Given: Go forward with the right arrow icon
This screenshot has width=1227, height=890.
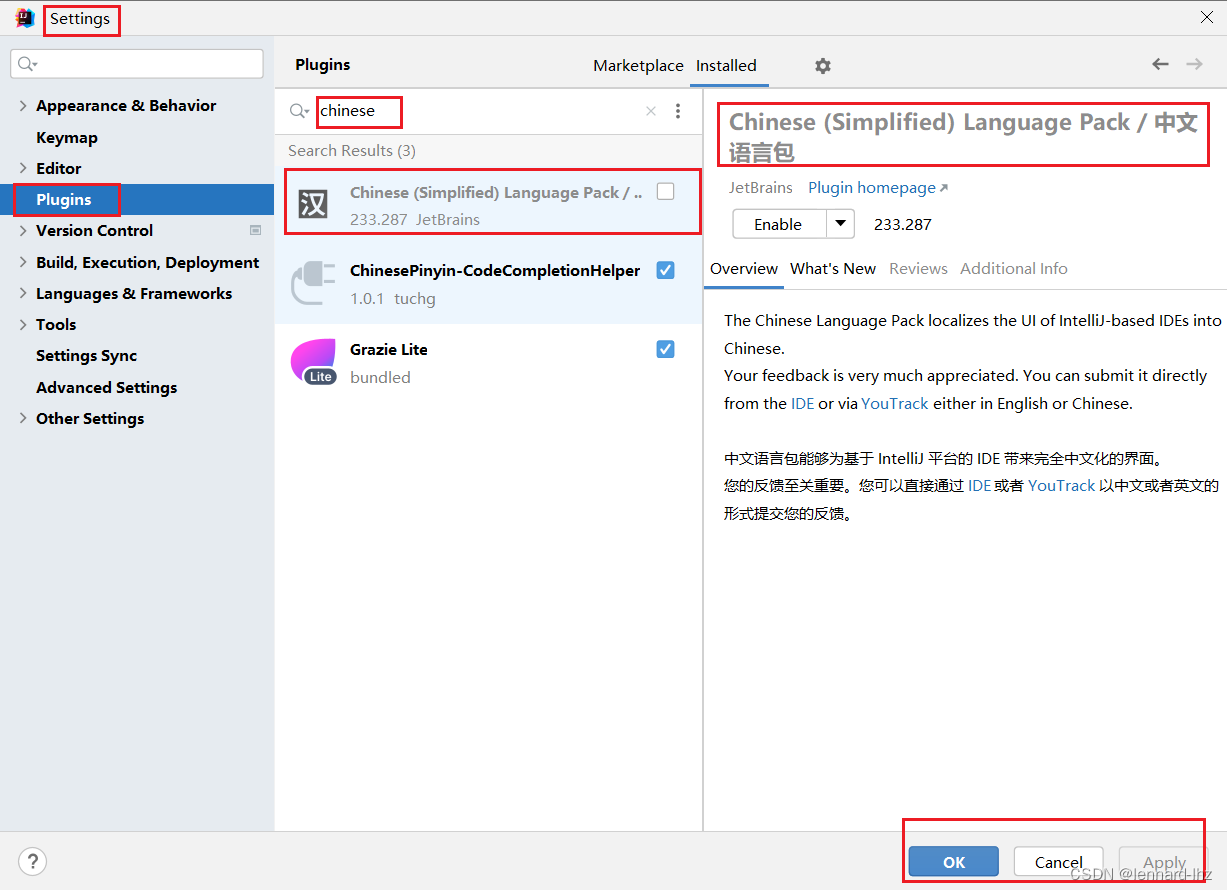Looking at the screenshot, I should click(x=1194, y=64).
